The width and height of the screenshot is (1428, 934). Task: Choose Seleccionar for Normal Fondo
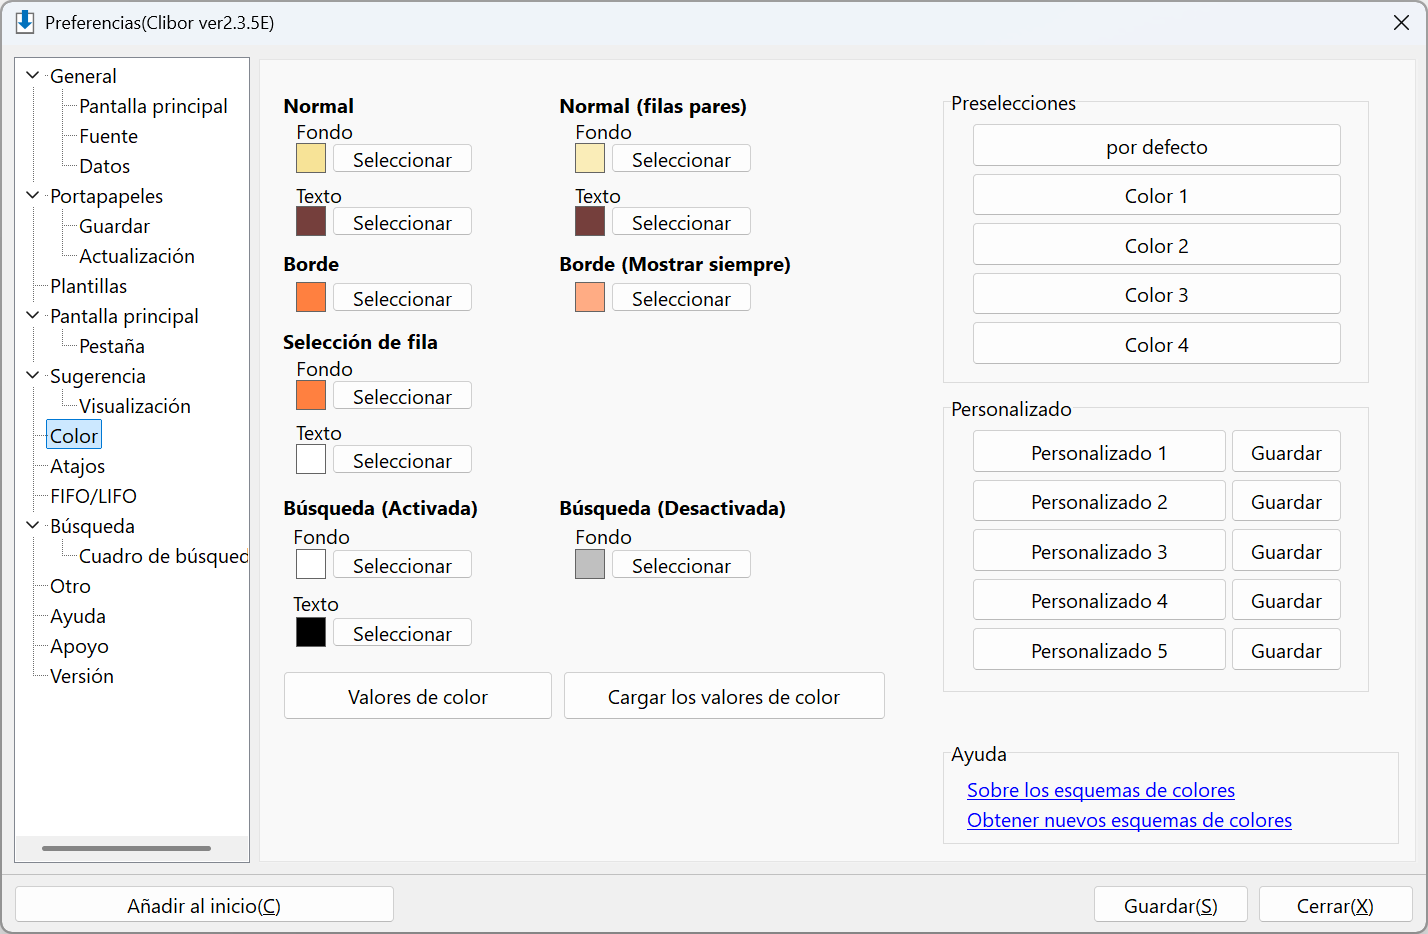click(402, 159)
